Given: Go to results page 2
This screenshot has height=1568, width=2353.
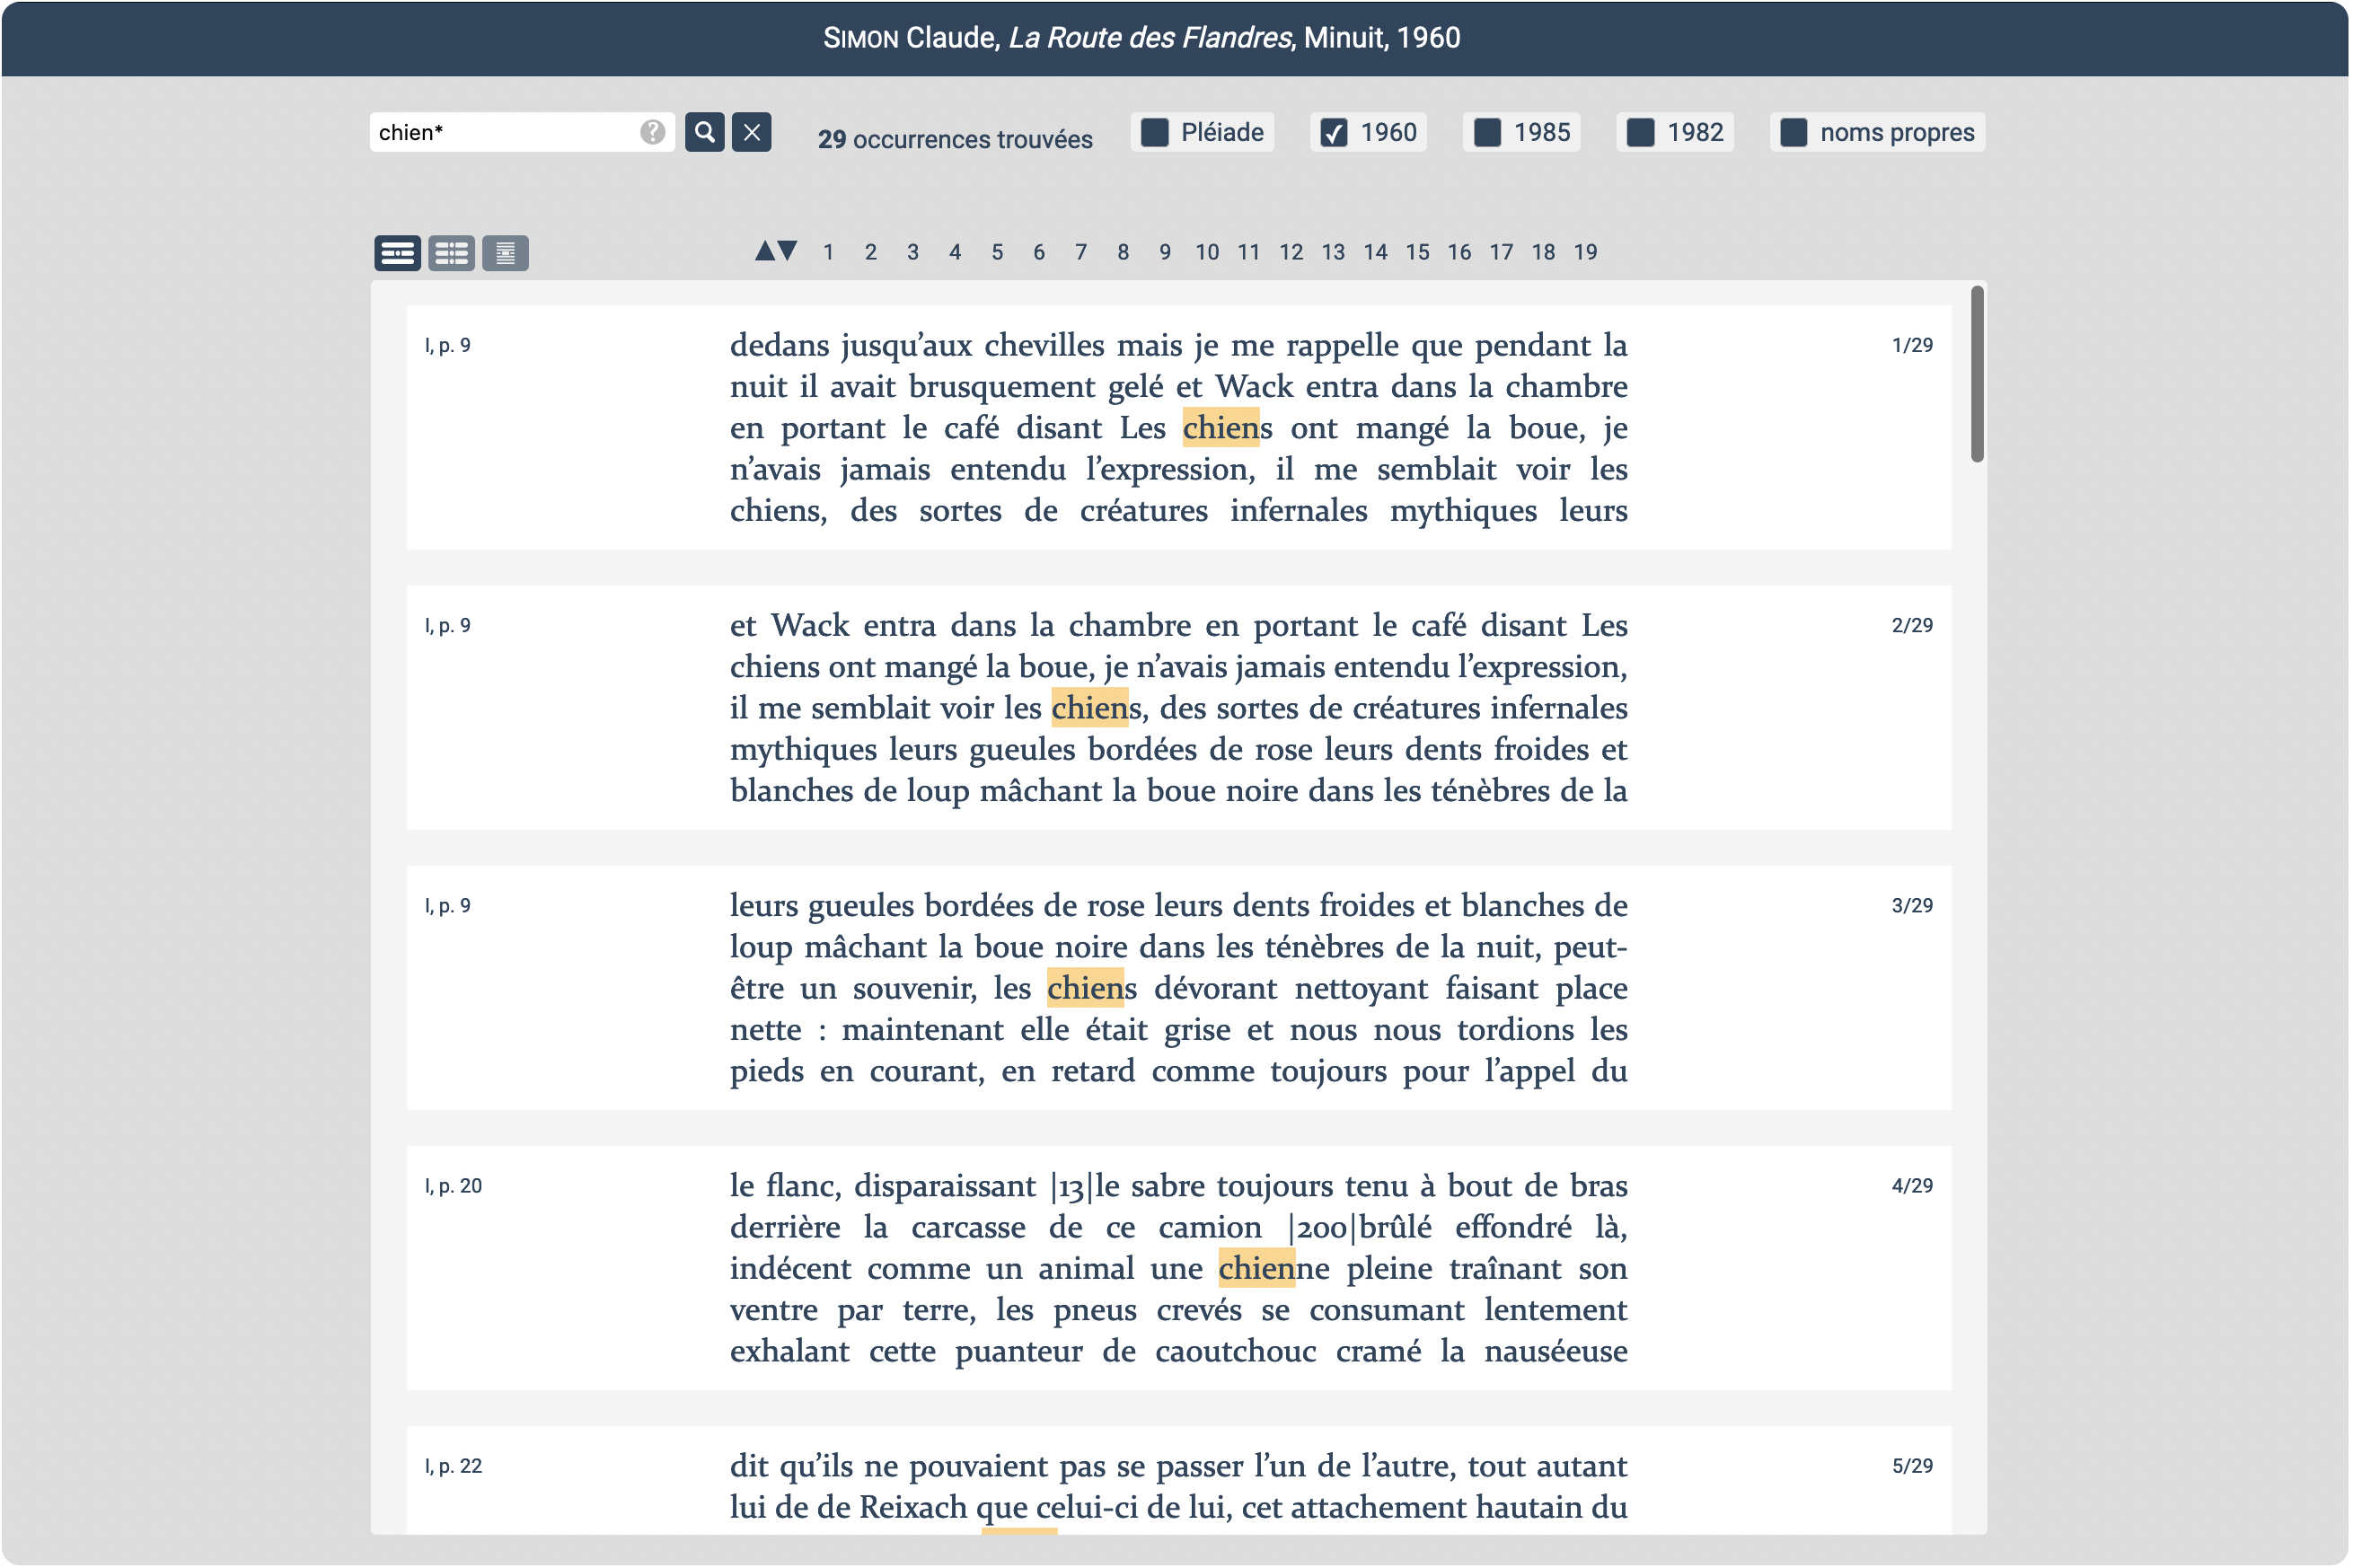Looking at the screenshot, I should [x=870, y=252].
